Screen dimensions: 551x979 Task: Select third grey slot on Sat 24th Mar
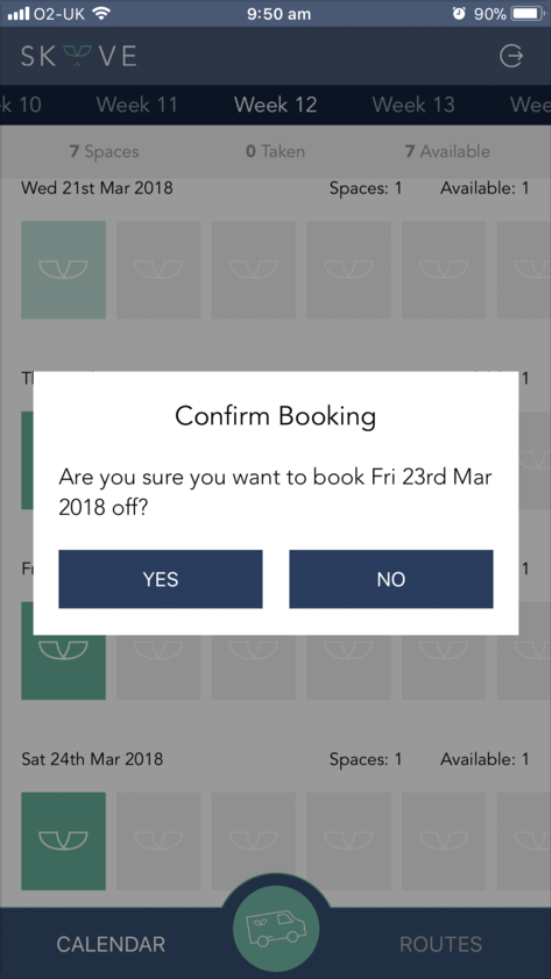348,841
